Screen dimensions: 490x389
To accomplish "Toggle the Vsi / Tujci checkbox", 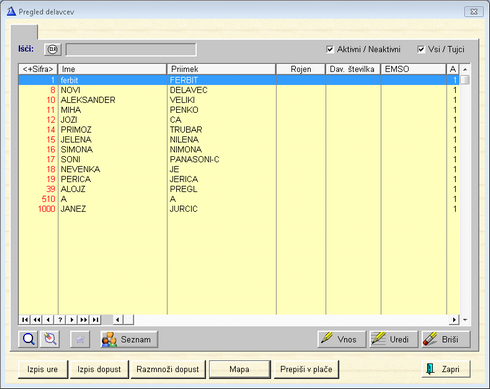I will (x=421, y=49).
